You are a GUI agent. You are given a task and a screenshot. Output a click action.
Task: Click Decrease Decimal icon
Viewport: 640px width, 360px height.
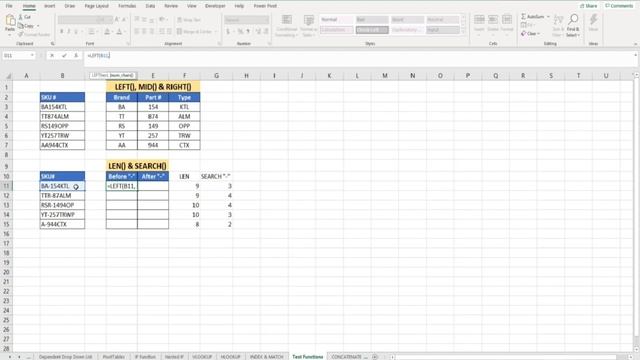(266, 31)
